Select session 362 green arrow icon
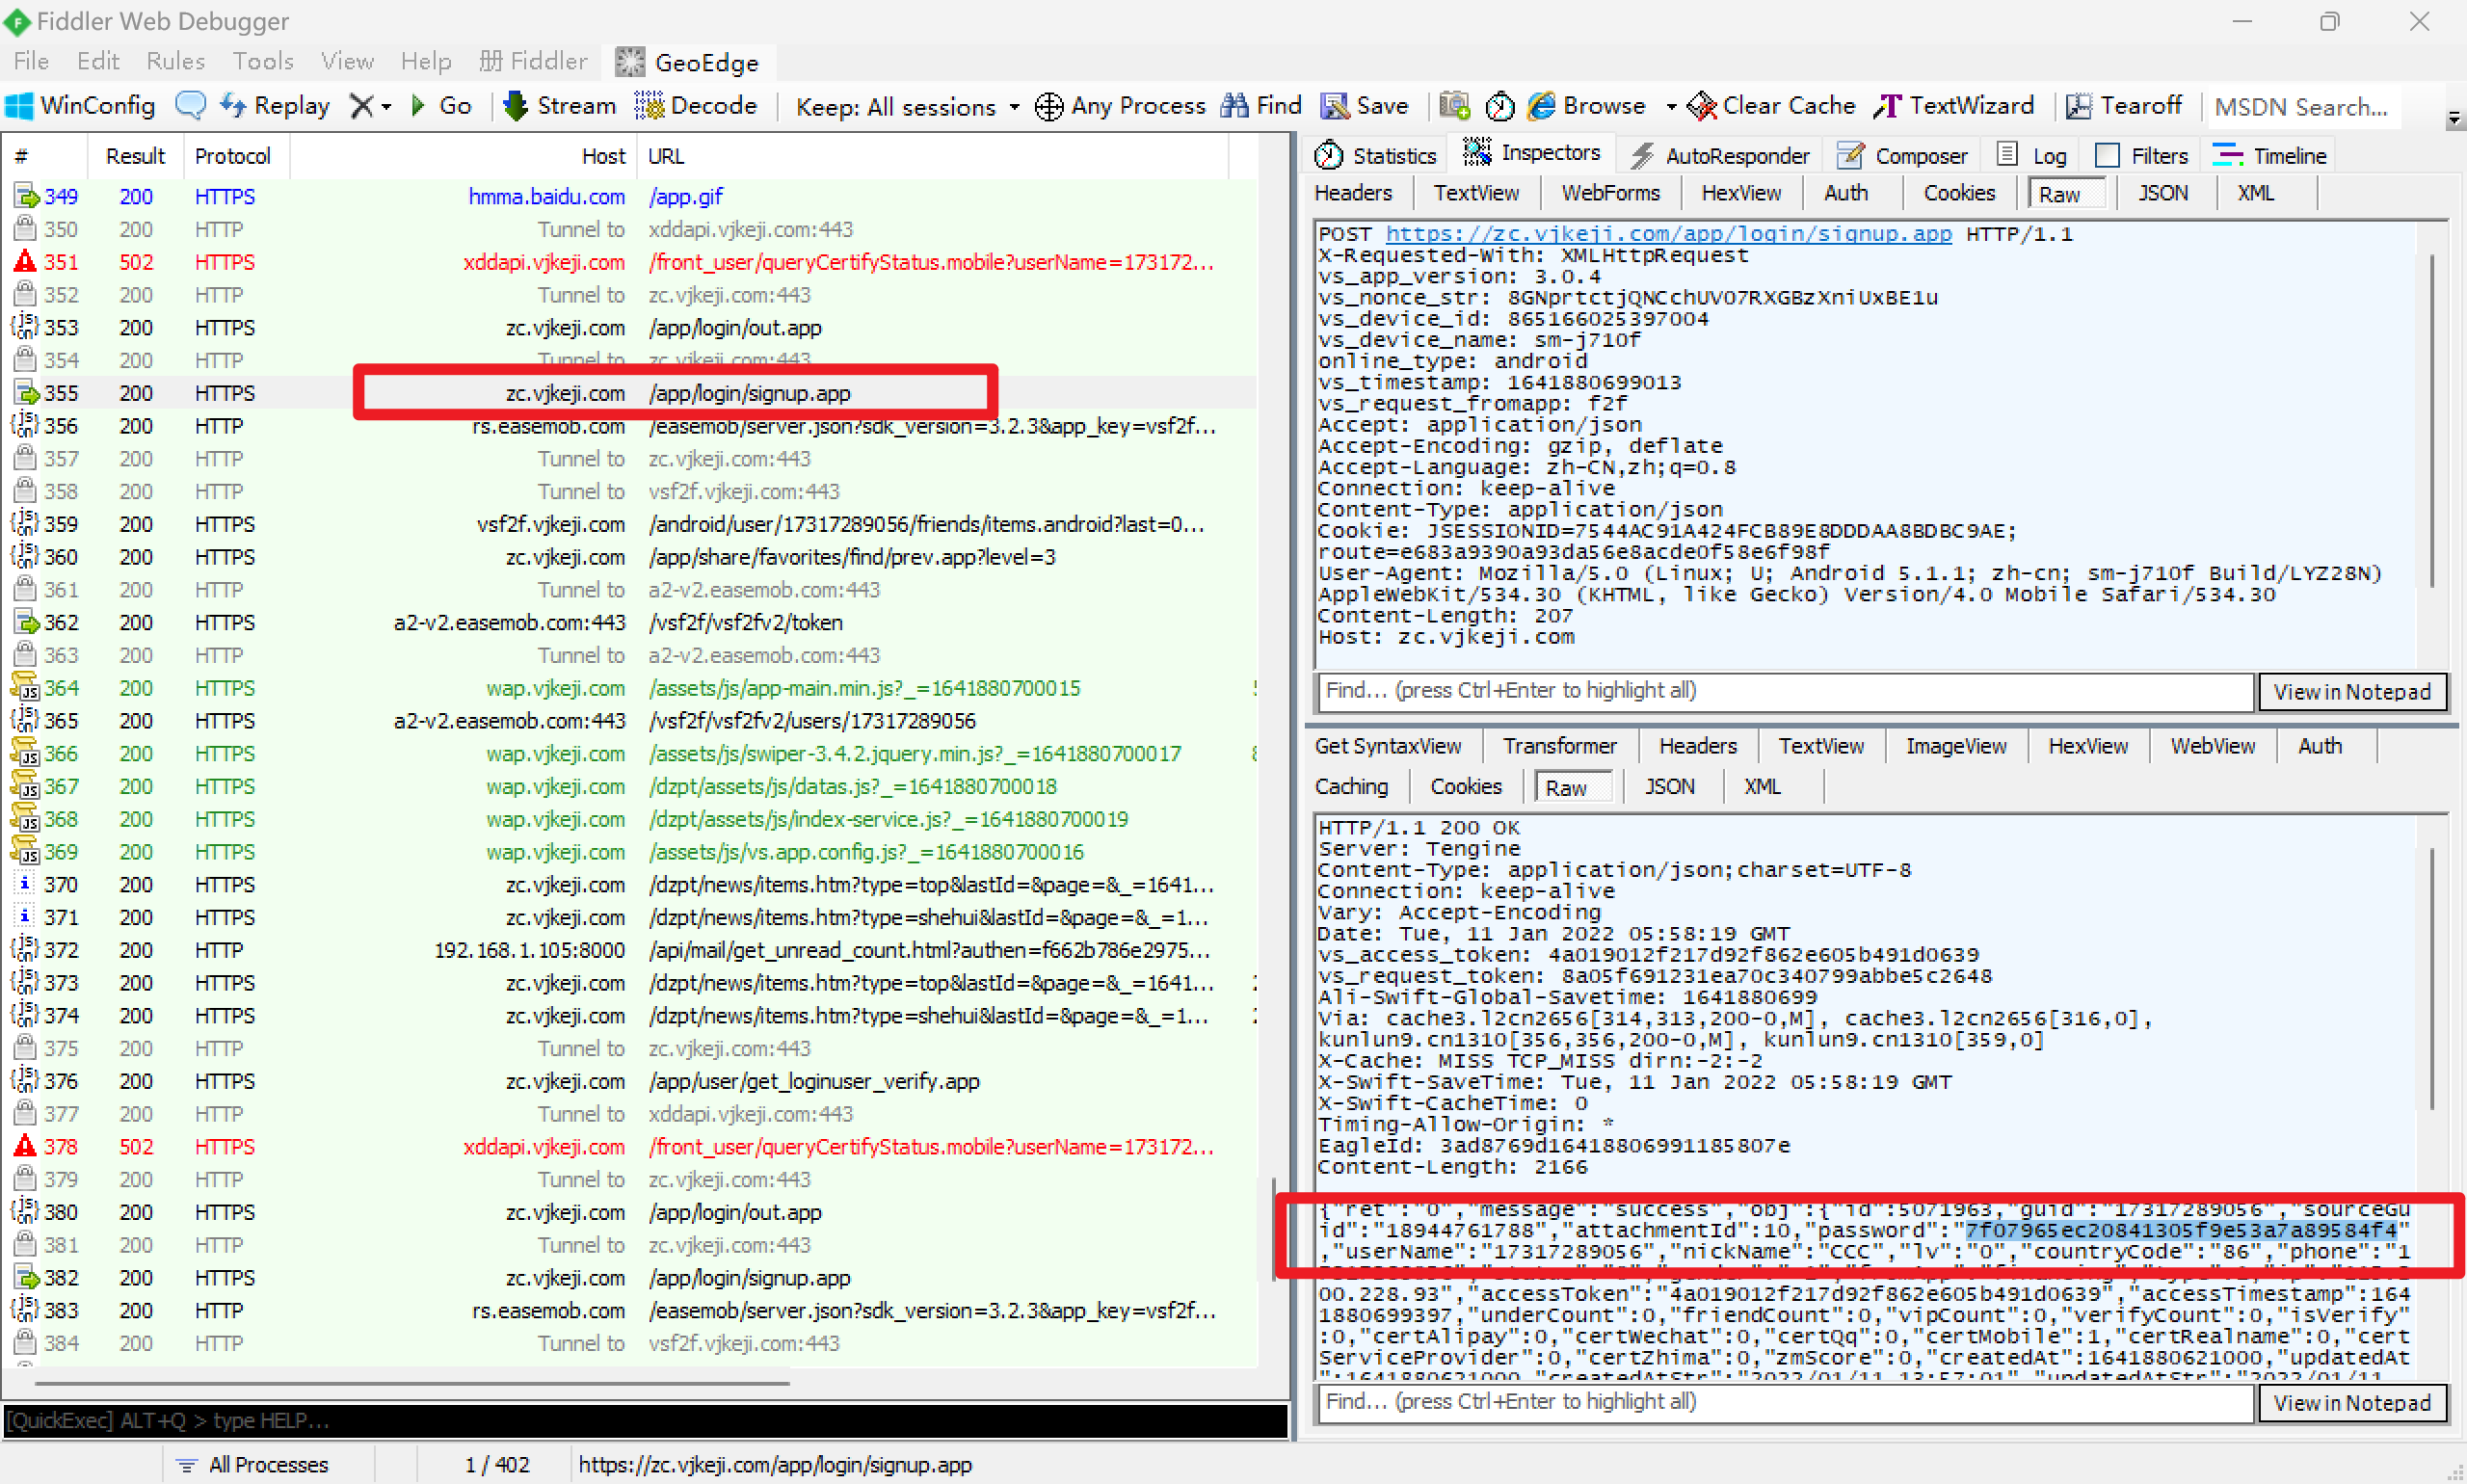This screenshot has height=1484, width=2467. tap(24, 622)
